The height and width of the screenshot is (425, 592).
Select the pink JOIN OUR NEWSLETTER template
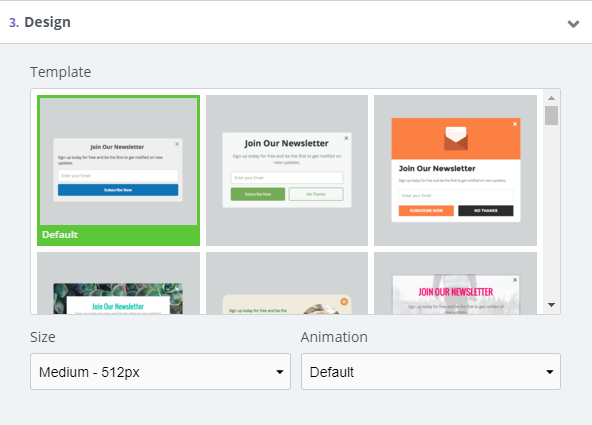point(455,283)
